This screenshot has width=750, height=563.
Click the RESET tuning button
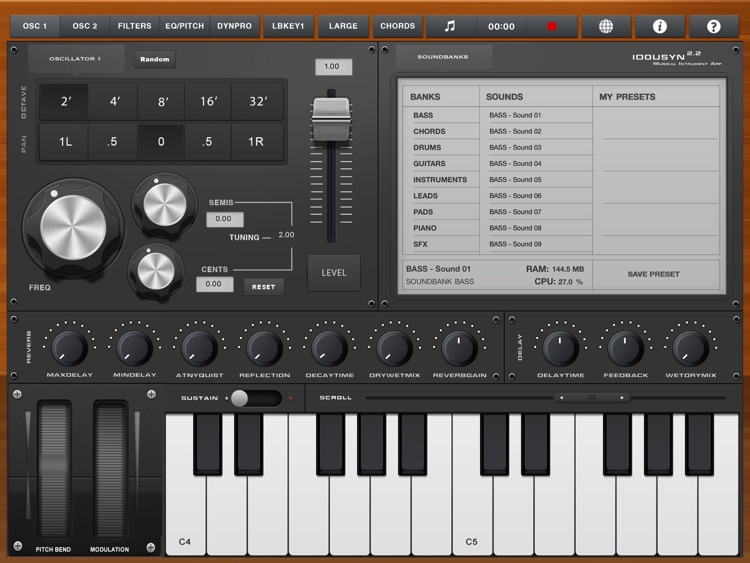(264, 287)
